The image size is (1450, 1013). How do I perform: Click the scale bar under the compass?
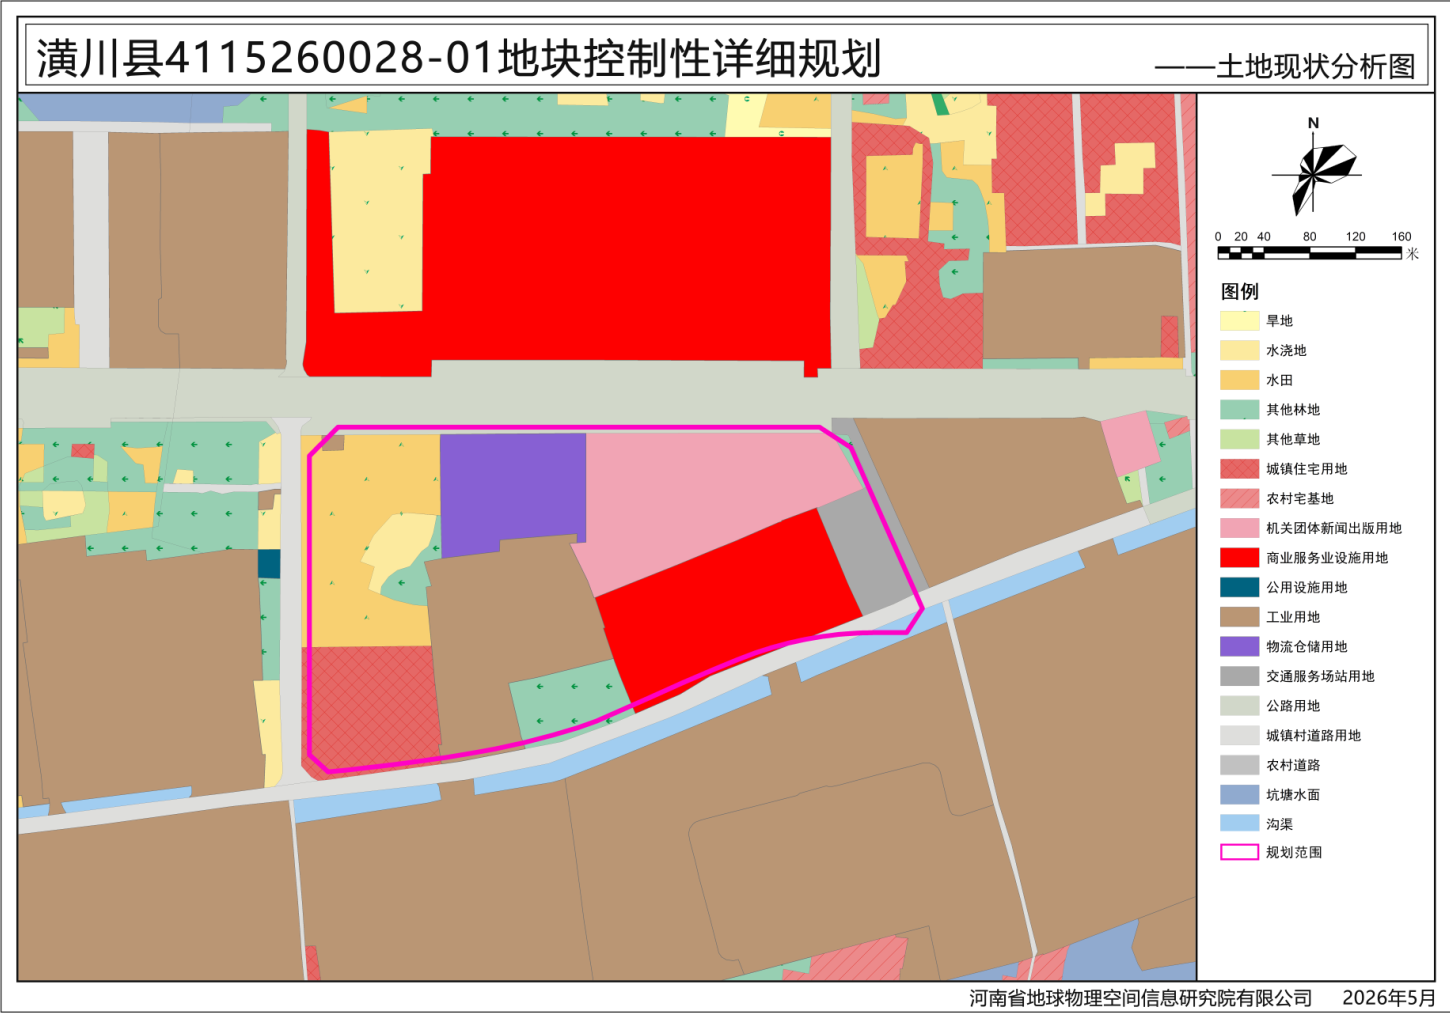(1309, 253)
